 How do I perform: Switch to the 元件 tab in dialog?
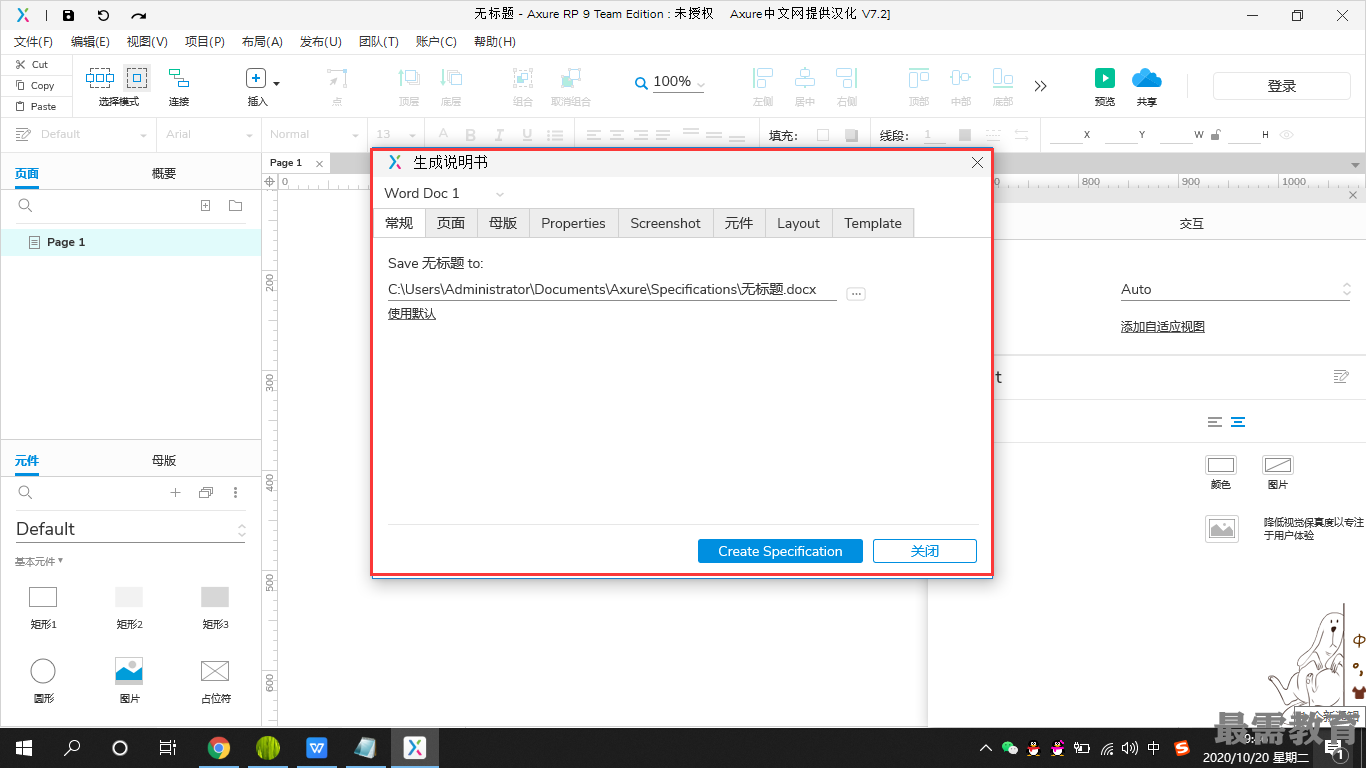coord(739,223)
